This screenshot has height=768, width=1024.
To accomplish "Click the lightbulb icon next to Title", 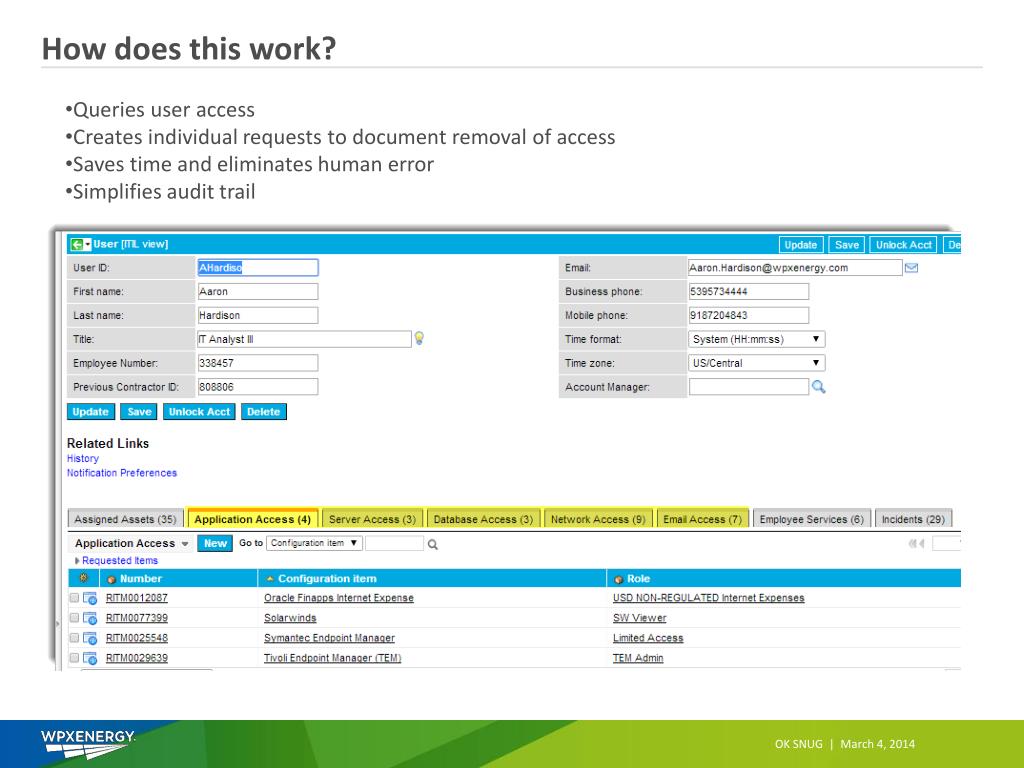I will click(419, 338).
